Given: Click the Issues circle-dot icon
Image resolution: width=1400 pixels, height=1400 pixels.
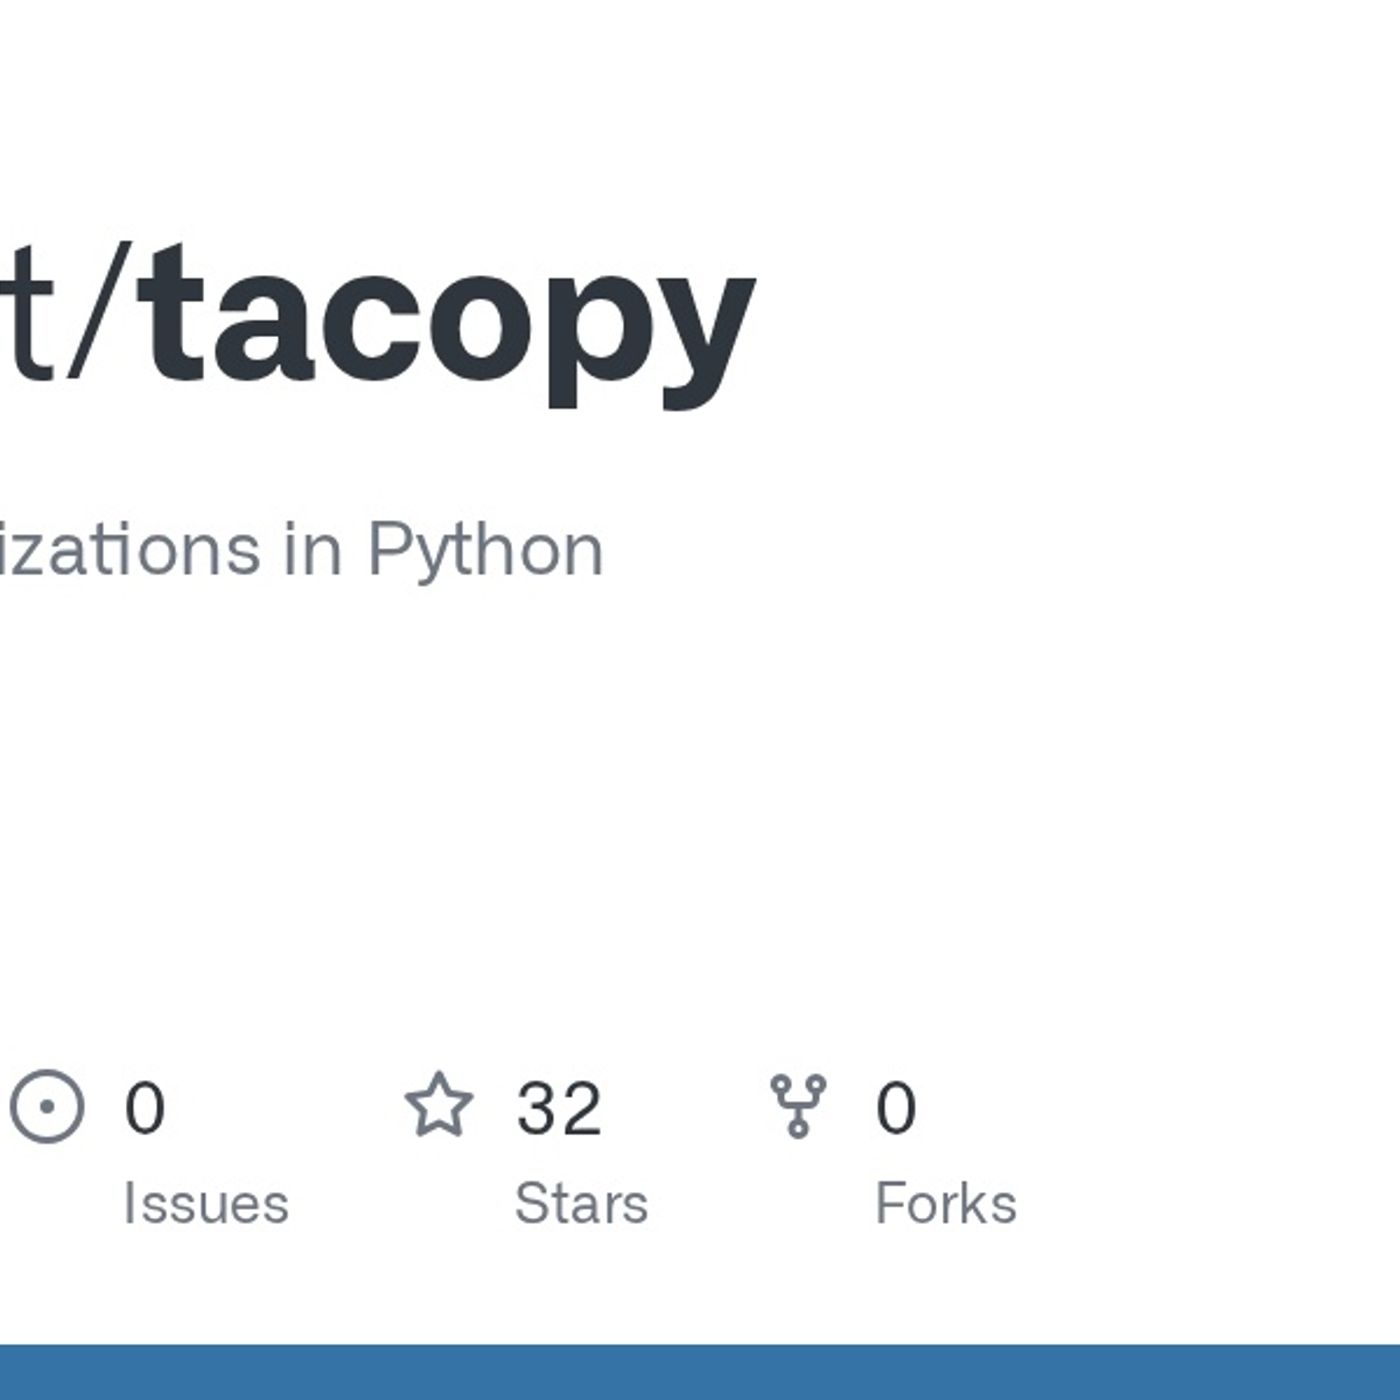Looking at the screenshot, I should tap(47, 1105).
